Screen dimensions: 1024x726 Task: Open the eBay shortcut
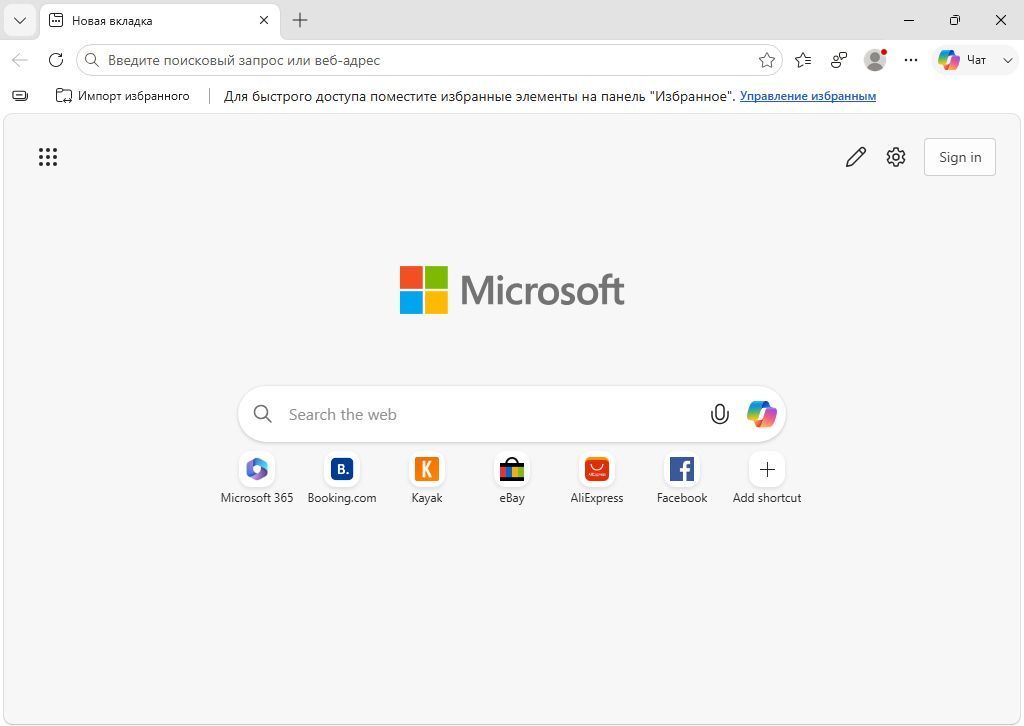tap(512, 479)
